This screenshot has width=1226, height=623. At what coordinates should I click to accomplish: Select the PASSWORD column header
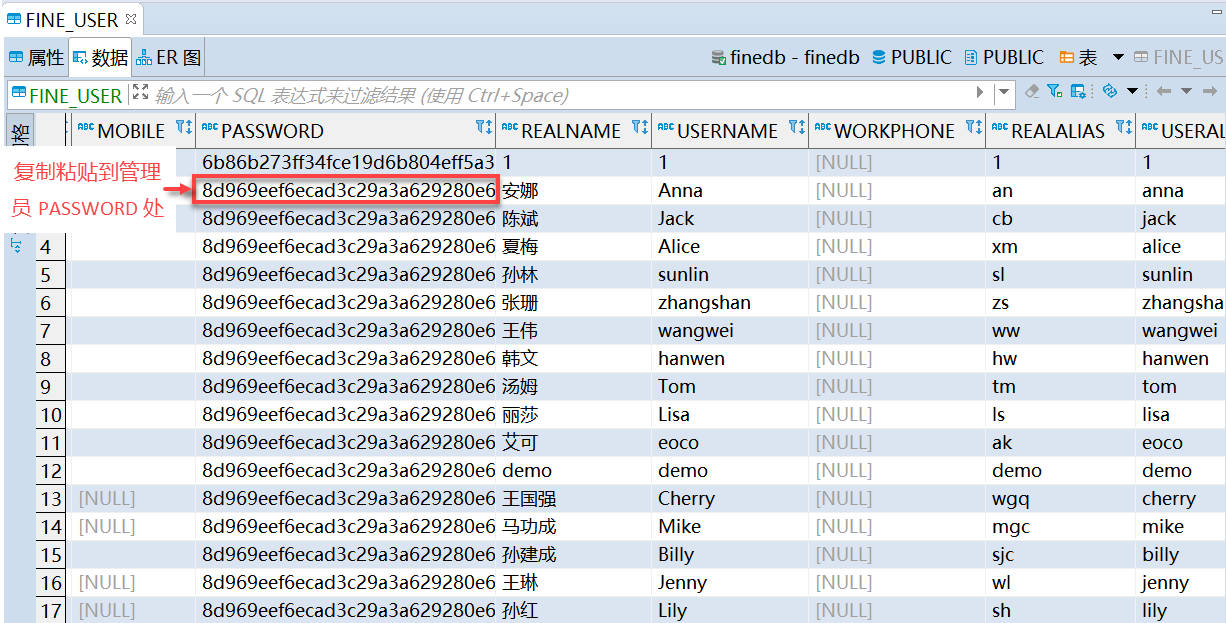(x=346, y=130)
